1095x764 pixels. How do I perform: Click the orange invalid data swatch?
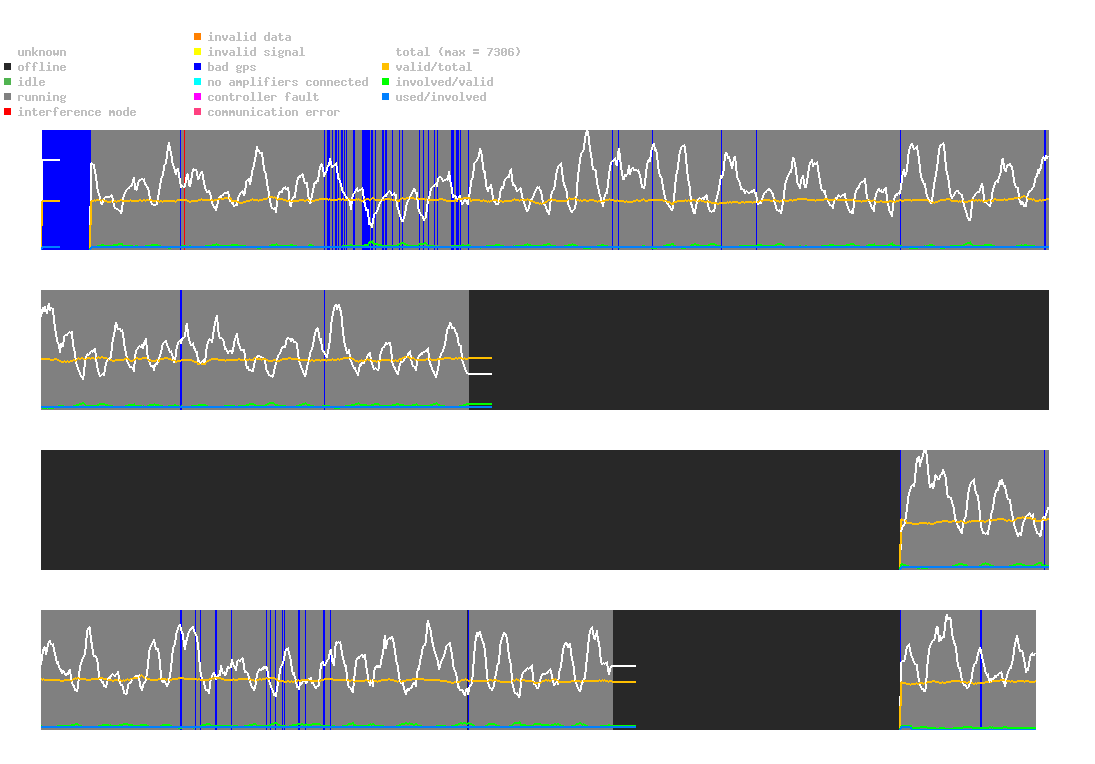tap(197, 37)
